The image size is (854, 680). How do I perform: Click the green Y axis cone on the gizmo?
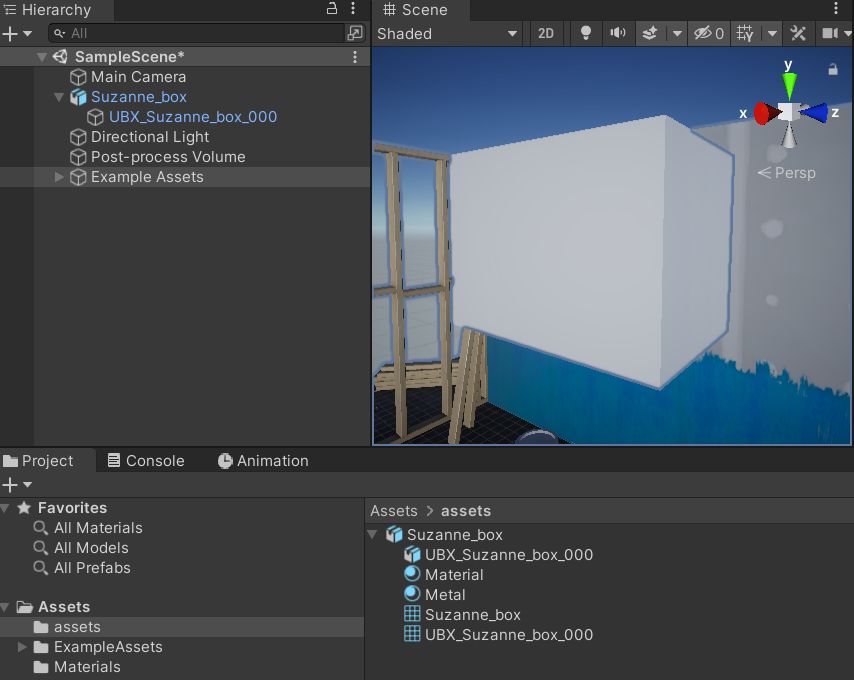tap(790, 80)
